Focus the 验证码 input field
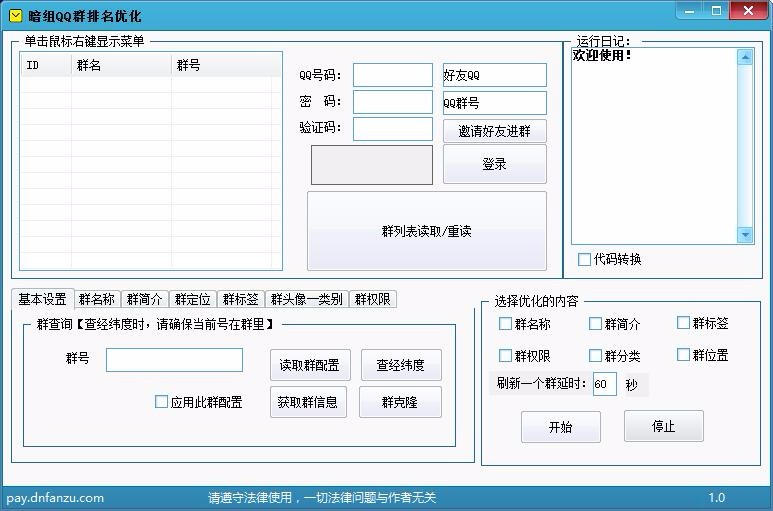 tap(393, 129)
